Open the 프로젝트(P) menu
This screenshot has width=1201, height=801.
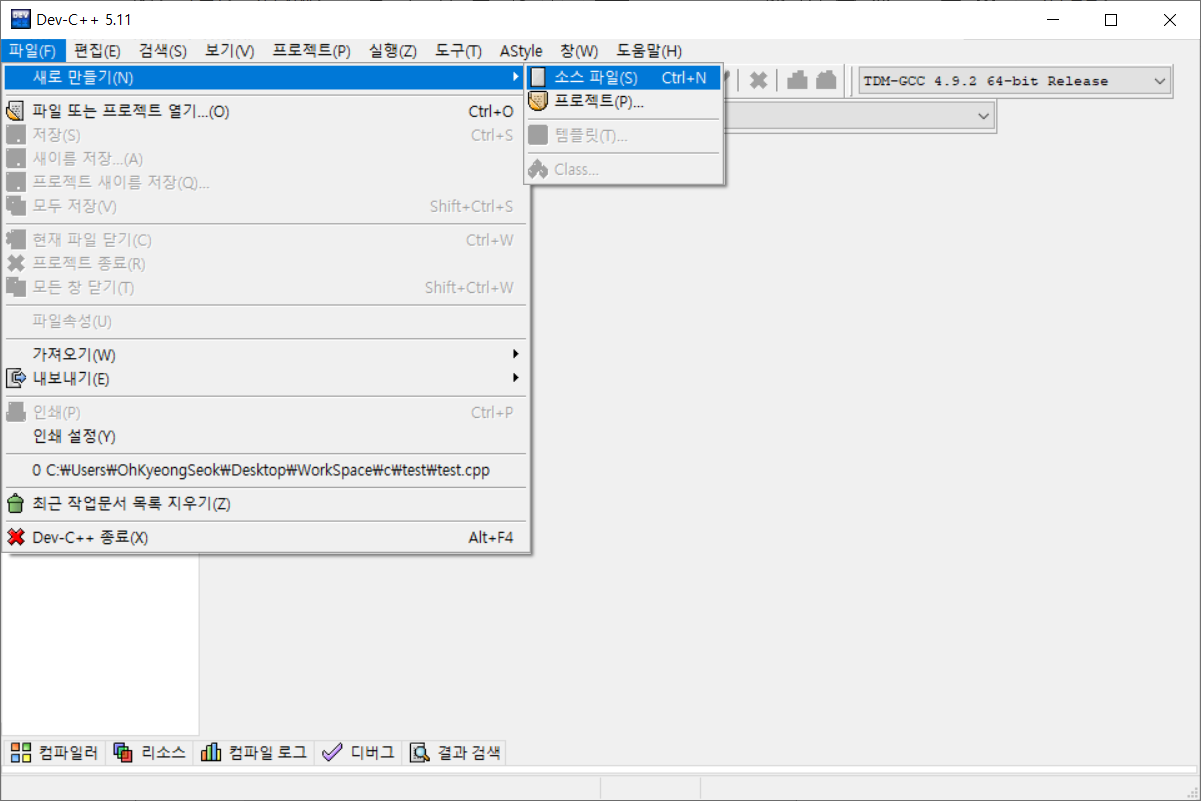pyautogui.click(x=311, y=51)
